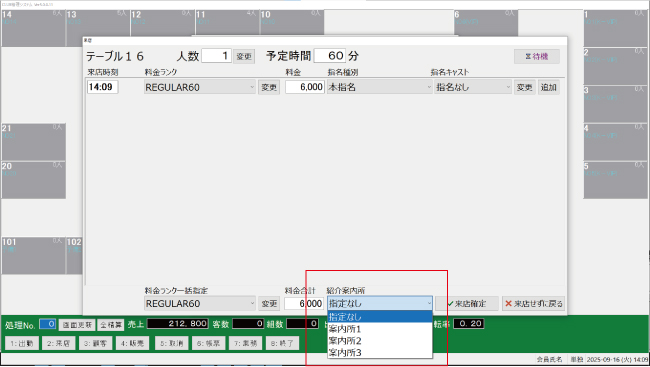650x367 pixels.
Task: Select table tile 1 in the right column
Action: 616,28
